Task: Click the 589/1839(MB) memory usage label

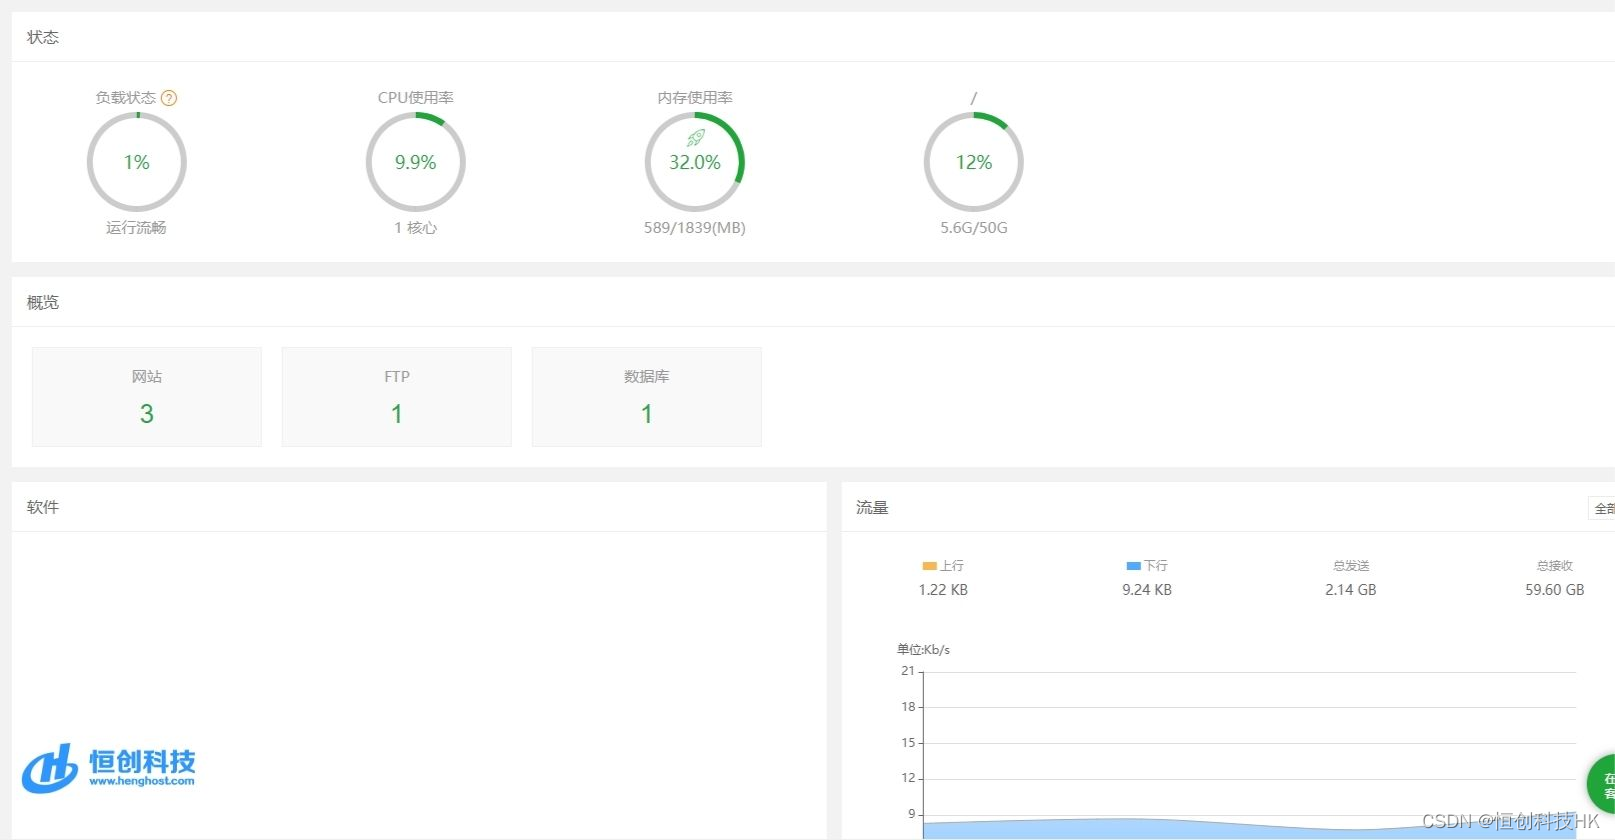Action: pyautogui.click(x=695, y=228)
